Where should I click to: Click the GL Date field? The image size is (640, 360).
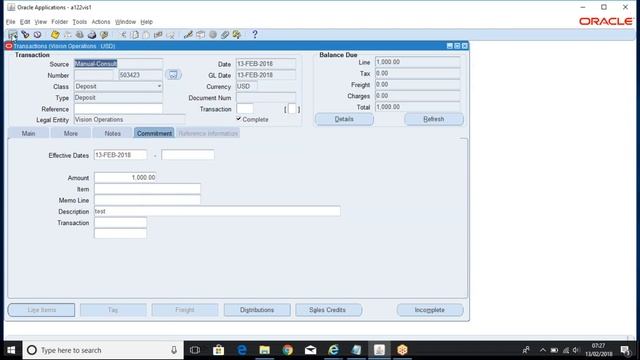(x=266, y=75)
